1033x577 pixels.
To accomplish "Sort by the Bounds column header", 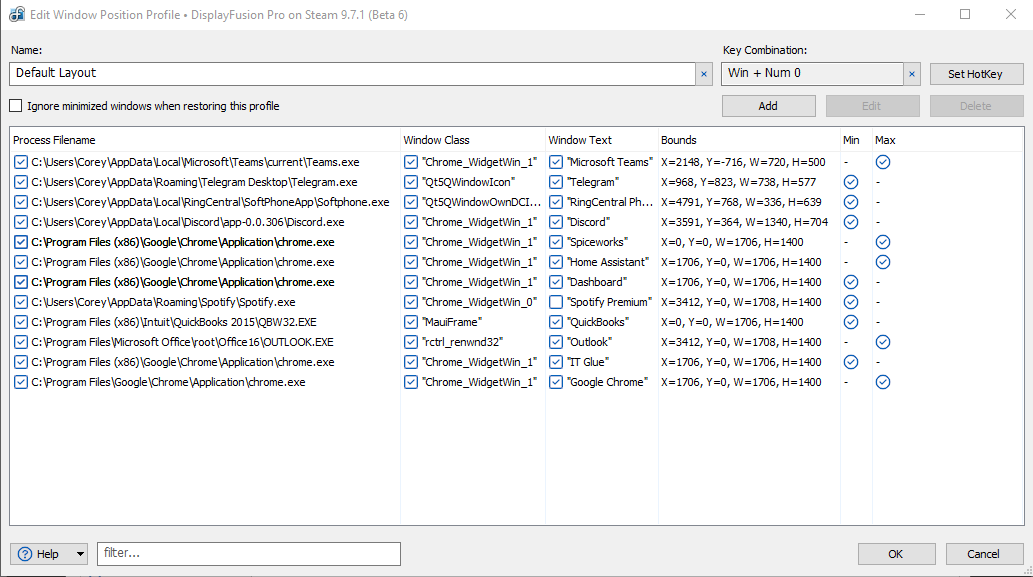I will click(x=679, y=140).
